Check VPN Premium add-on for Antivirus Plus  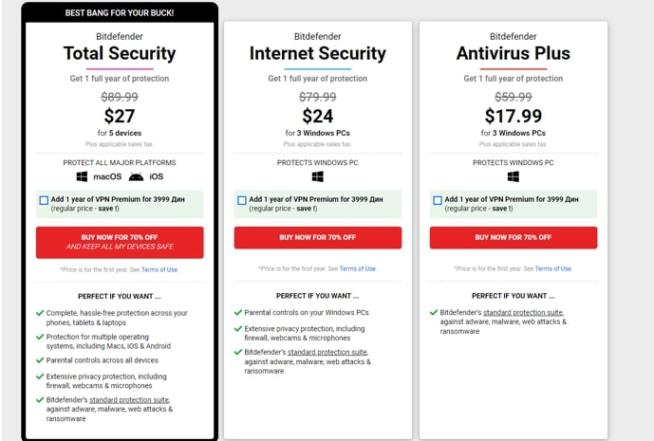[438, 200]
